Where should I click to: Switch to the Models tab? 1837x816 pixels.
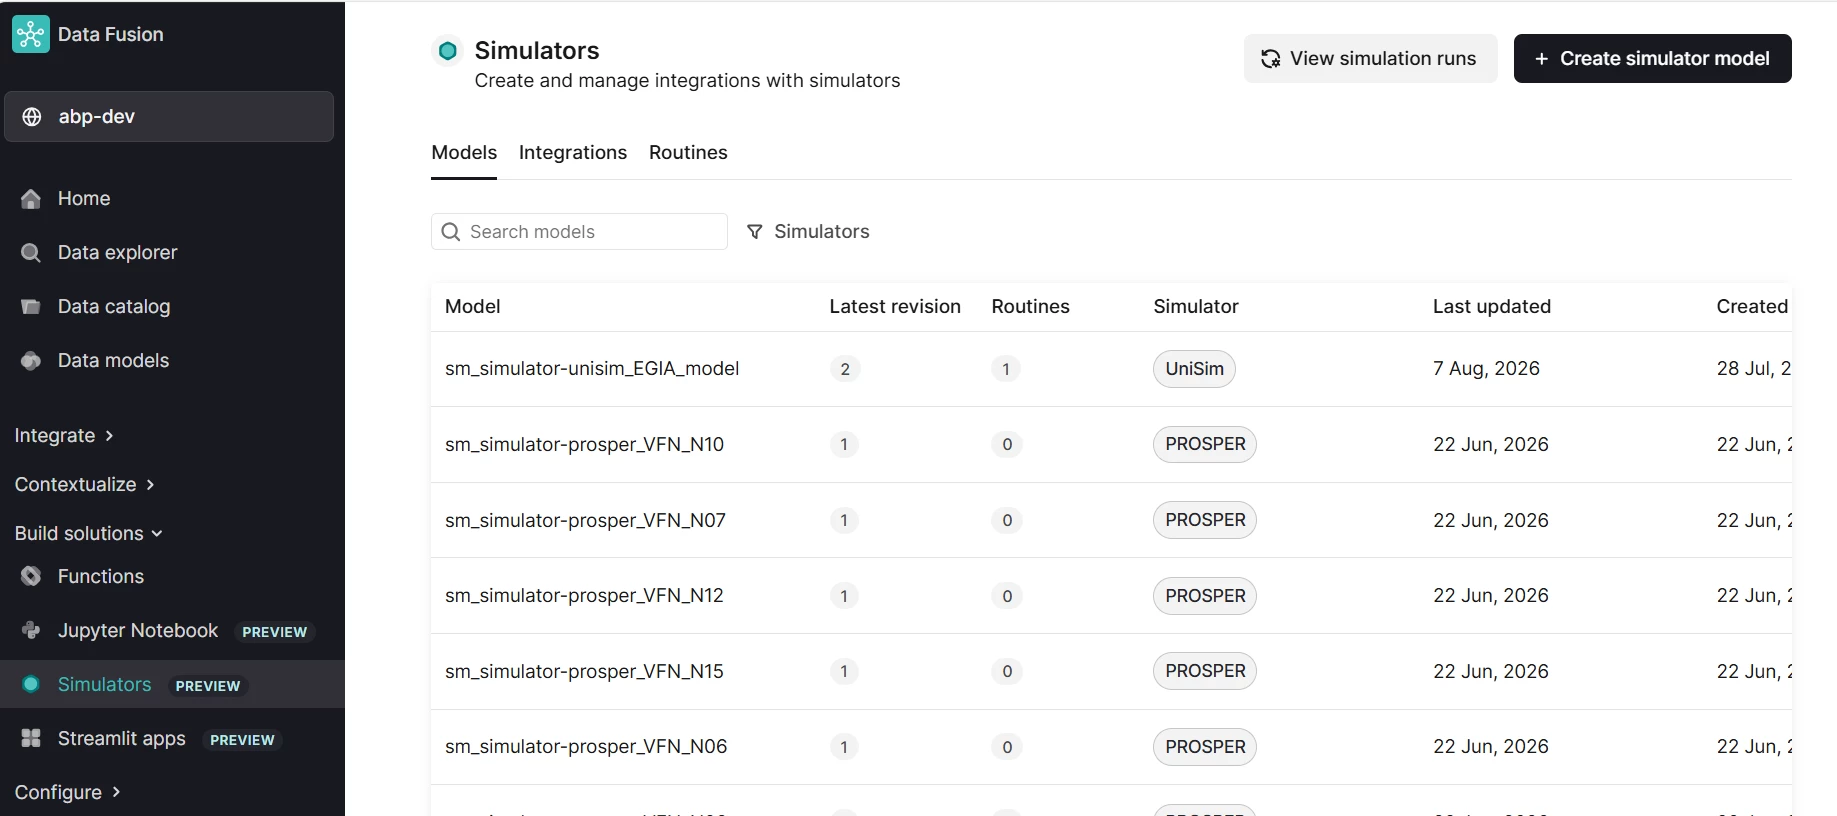tap(464, 153)
